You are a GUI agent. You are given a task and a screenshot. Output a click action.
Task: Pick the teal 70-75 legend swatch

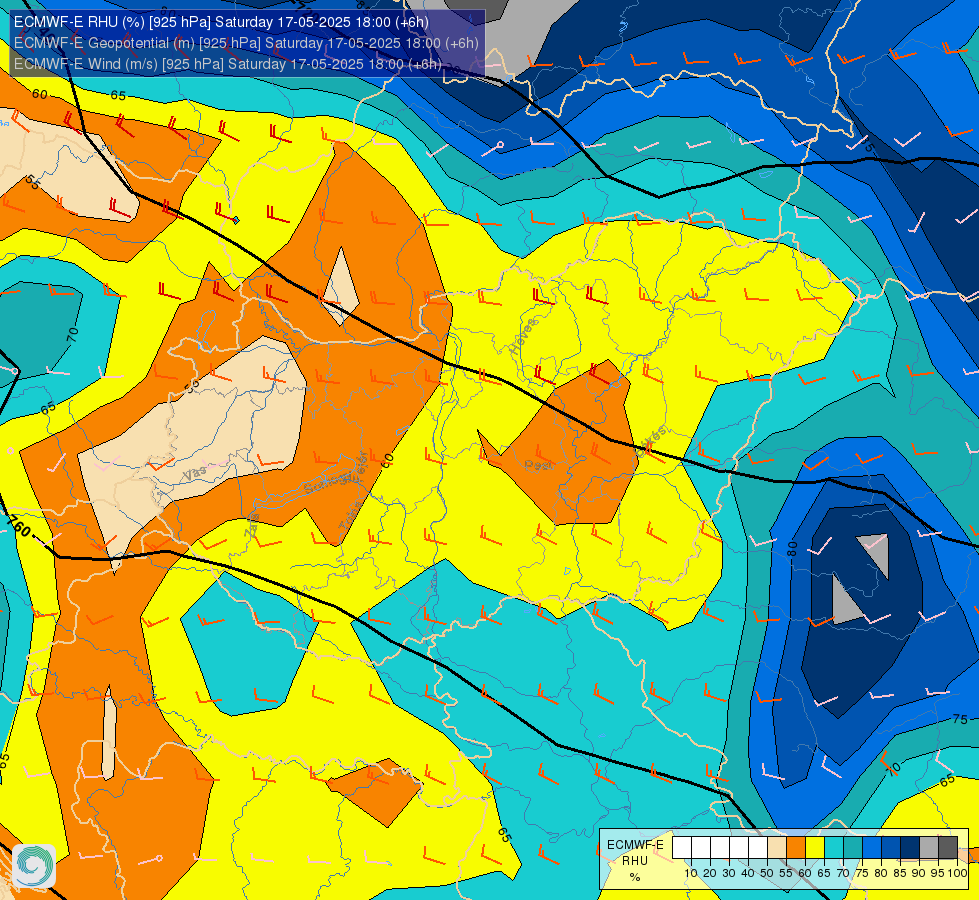853,848
